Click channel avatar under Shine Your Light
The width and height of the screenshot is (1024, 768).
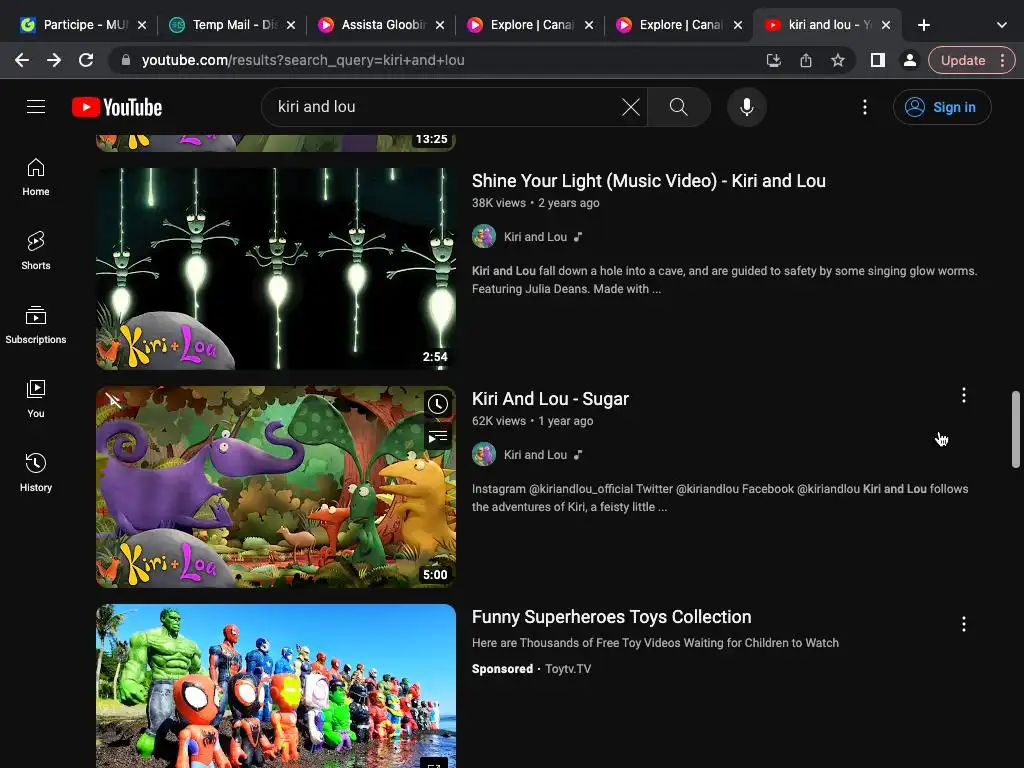[484, 236]
